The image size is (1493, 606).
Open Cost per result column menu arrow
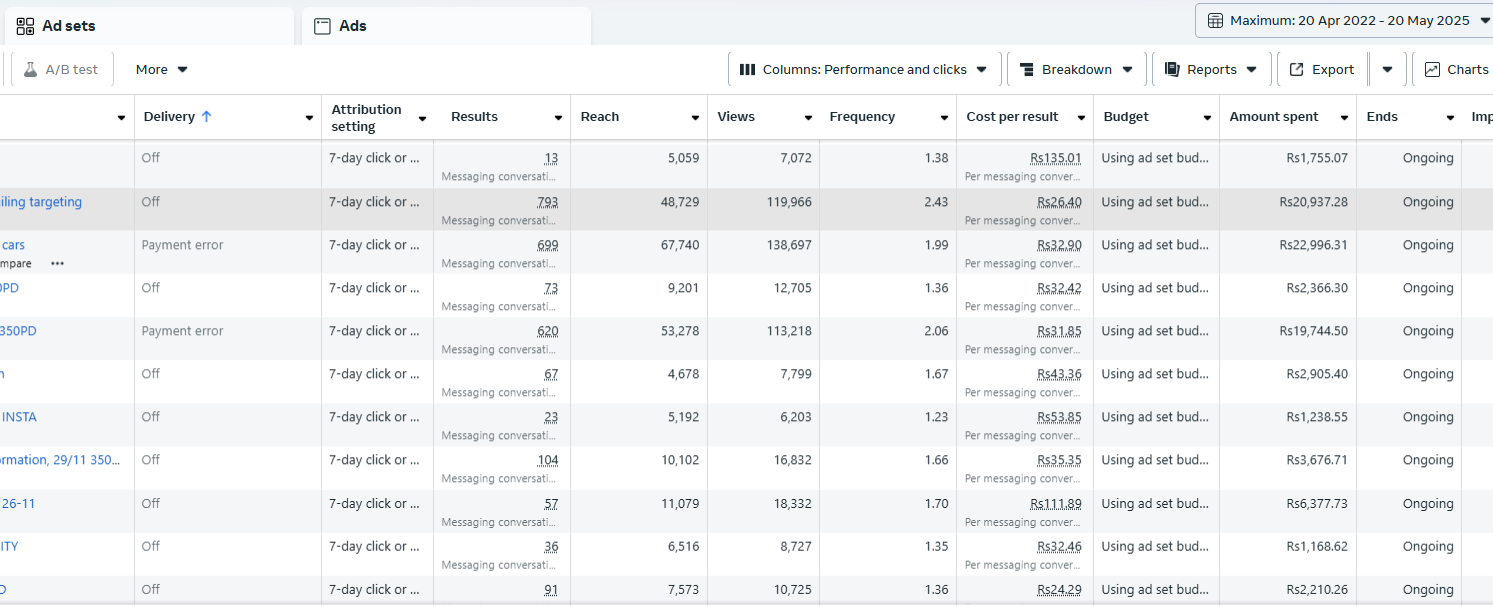coord(1081,118)
